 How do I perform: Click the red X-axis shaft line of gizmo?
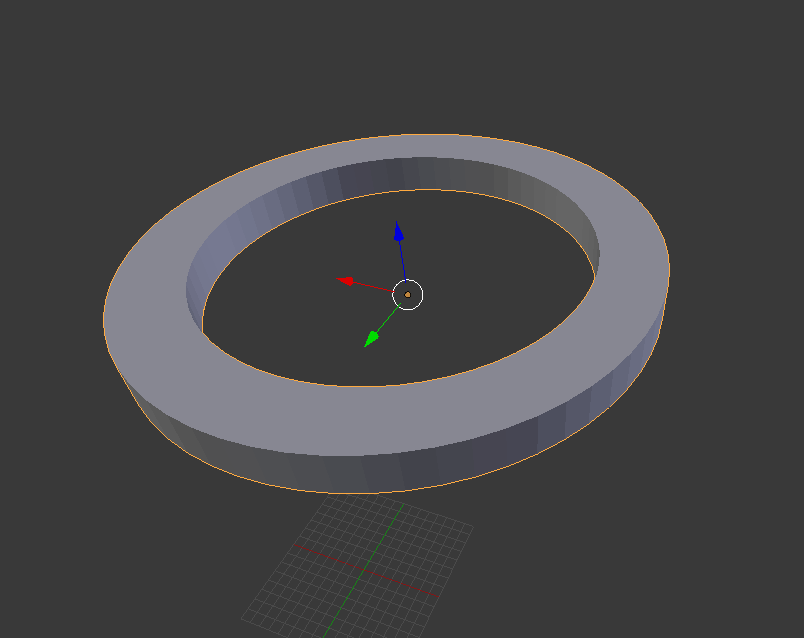tap(373, 287)
